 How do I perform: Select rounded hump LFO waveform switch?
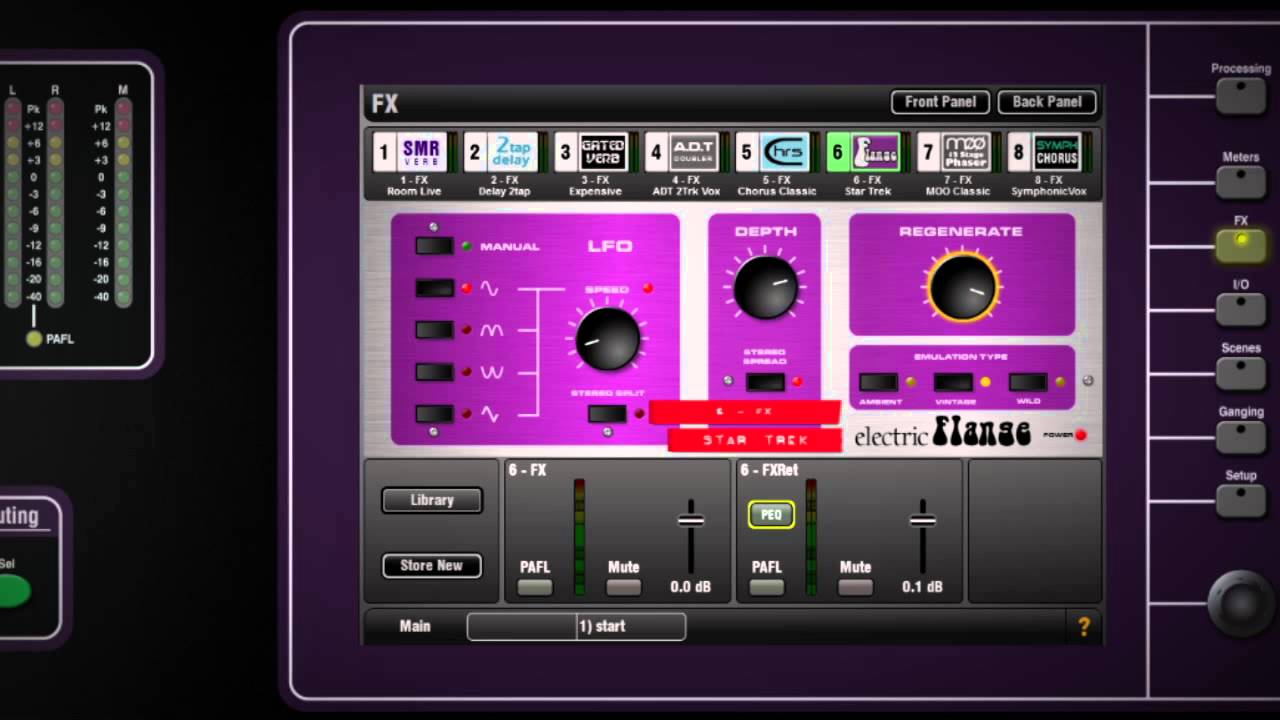pos(435,330)
